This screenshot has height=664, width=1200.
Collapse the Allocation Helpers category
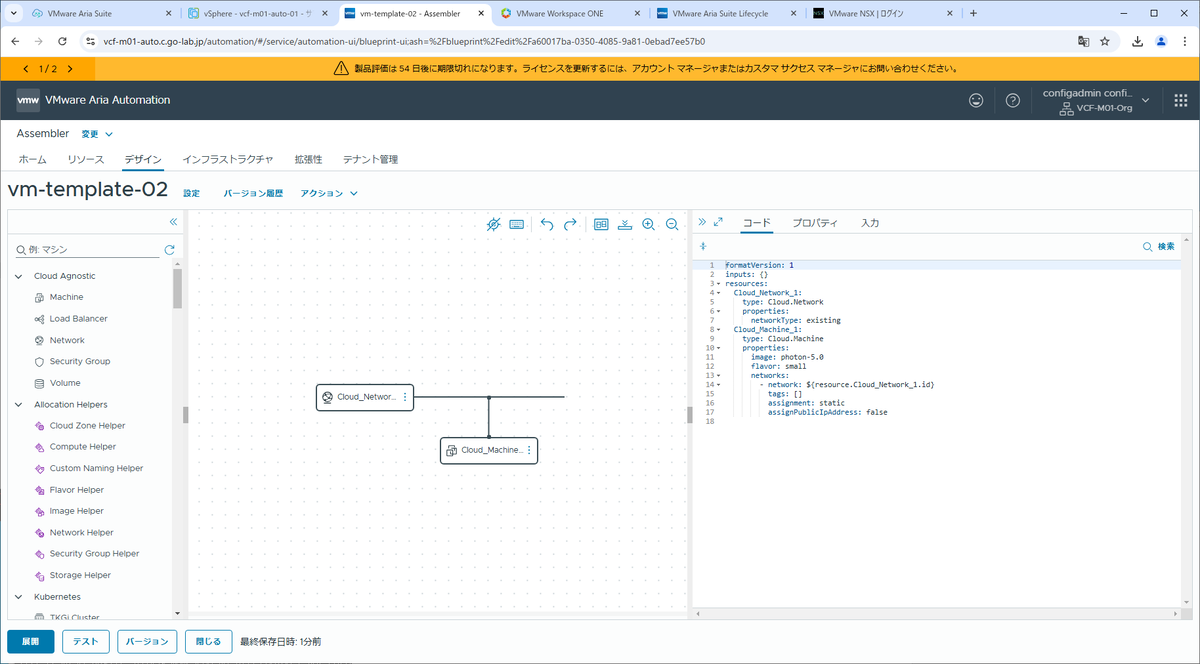pyautogui.click(x=19, y=405)
